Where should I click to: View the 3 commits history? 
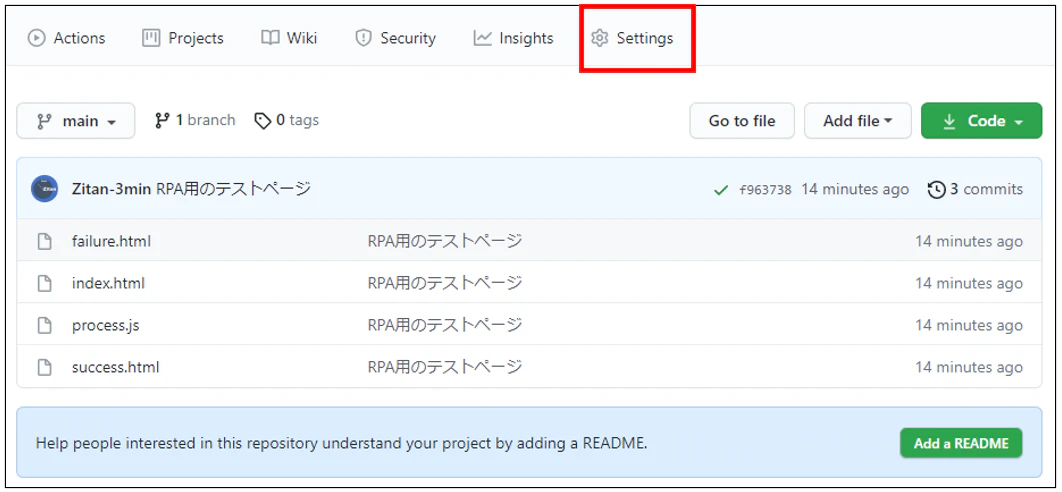point(975,189)
